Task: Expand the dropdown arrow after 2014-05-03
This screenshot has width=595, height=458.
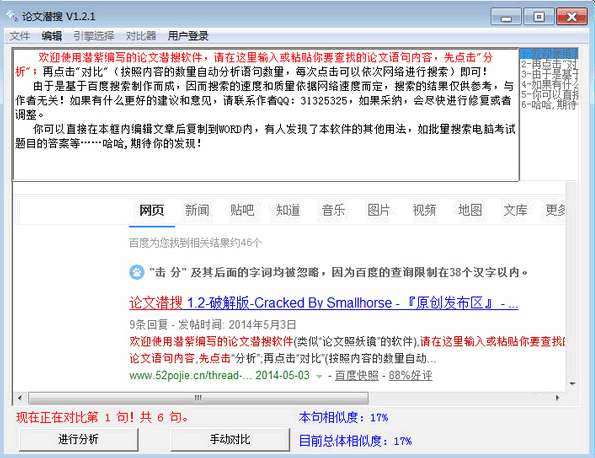Action: coord(319,376)
